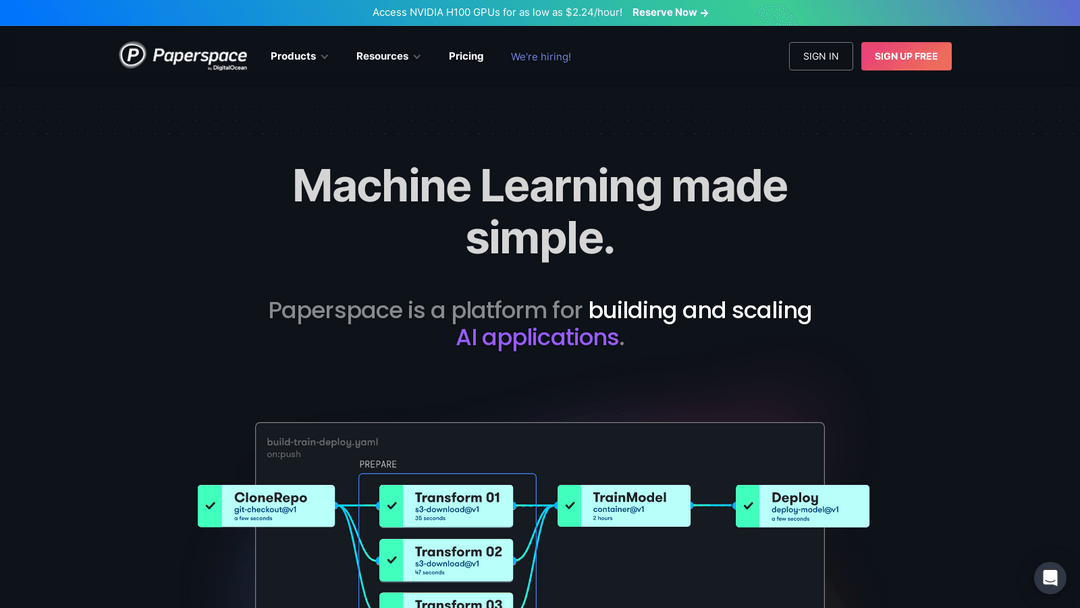The image size is (1080, 608).
Task: Select the TrainModel pipeline node
Action: click(623, 506)
